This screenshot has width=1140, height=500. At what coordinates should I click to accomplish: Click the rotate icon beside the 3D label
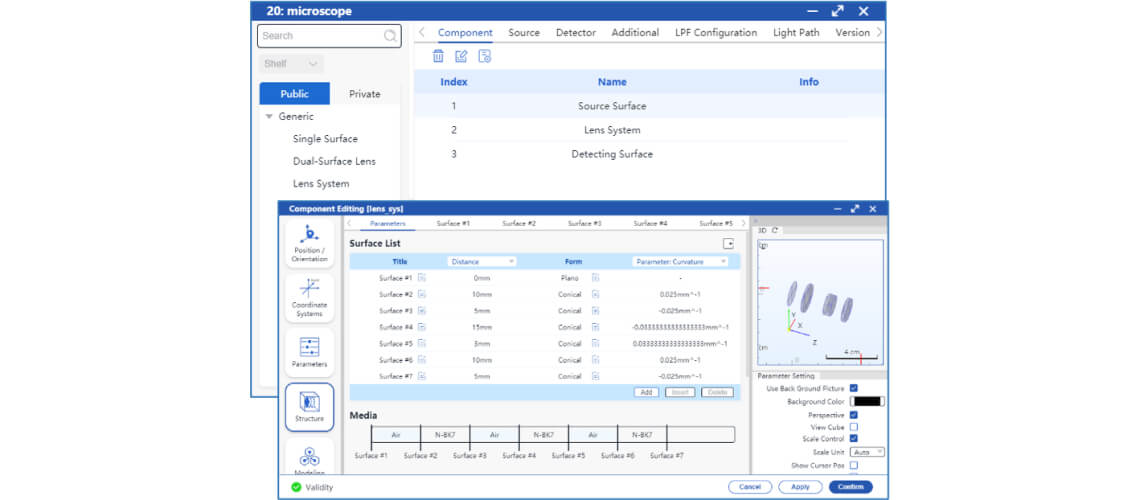775,231
